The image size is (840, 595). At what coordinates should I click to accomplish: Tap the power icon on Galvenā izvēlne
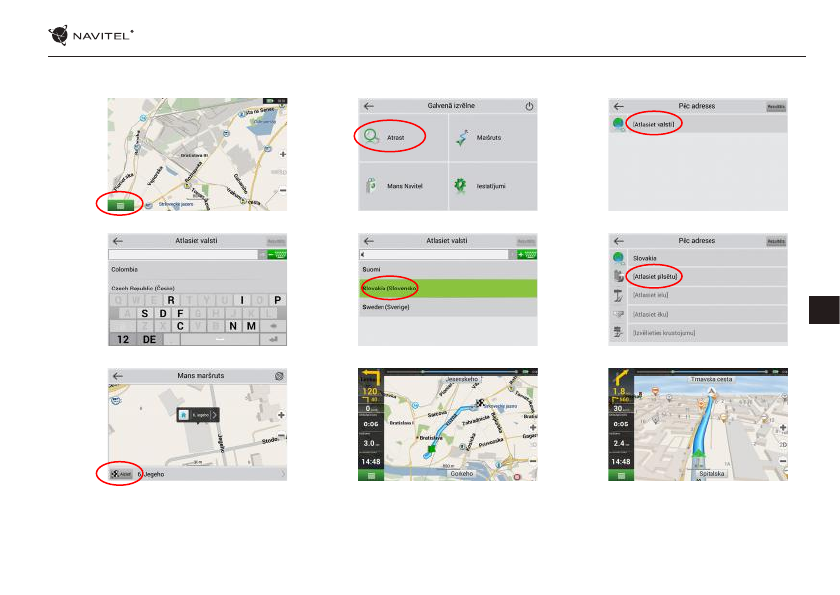coord(529,106)
